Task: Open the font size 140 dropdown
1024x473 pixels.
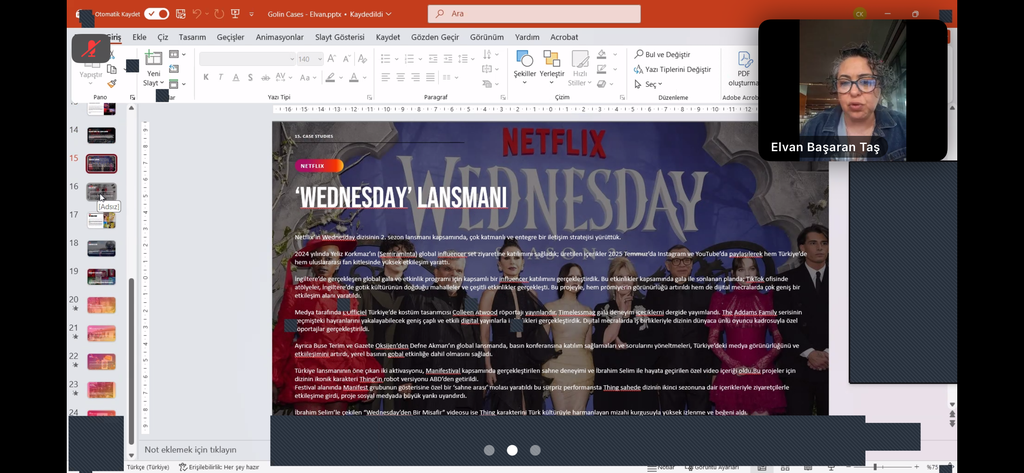Action: pyautogui.click(x=320, y=59)
